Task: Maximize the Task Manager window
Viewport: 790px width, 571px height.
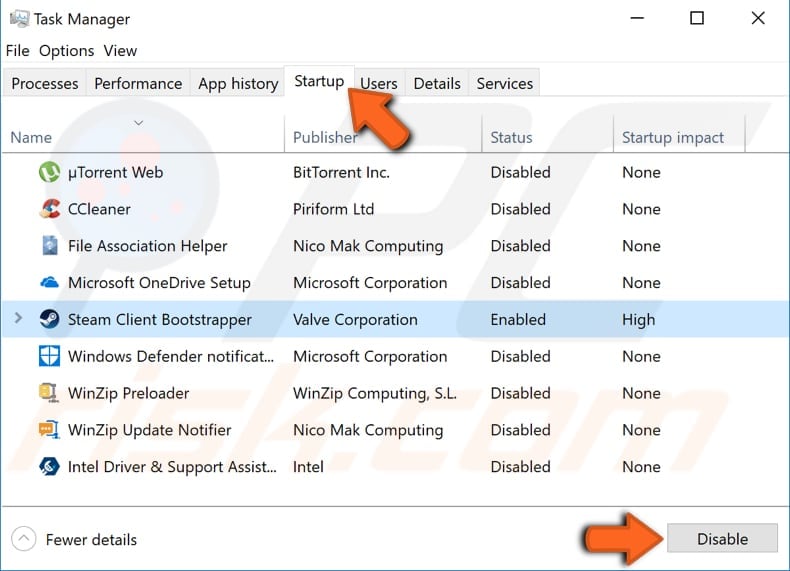Action: coord(697,18)
